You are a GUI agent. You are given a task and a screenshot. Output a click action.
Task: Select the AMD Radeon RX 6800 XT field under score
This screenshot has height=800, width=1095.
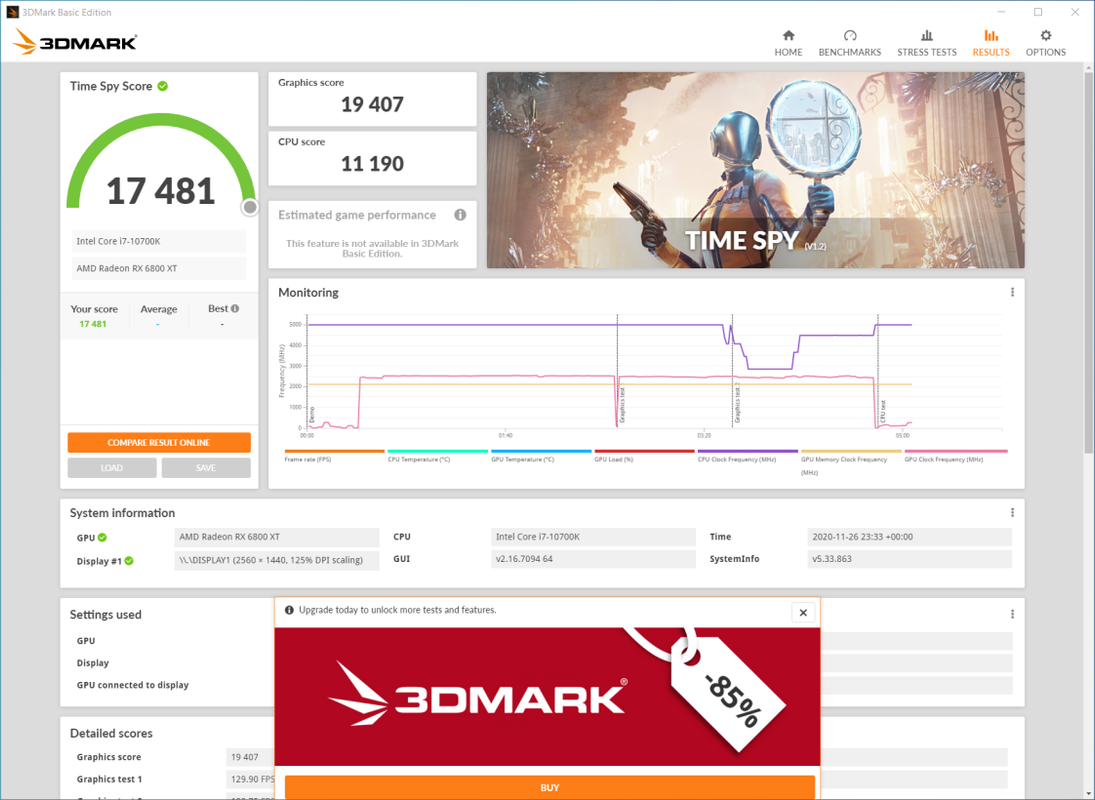159,269
